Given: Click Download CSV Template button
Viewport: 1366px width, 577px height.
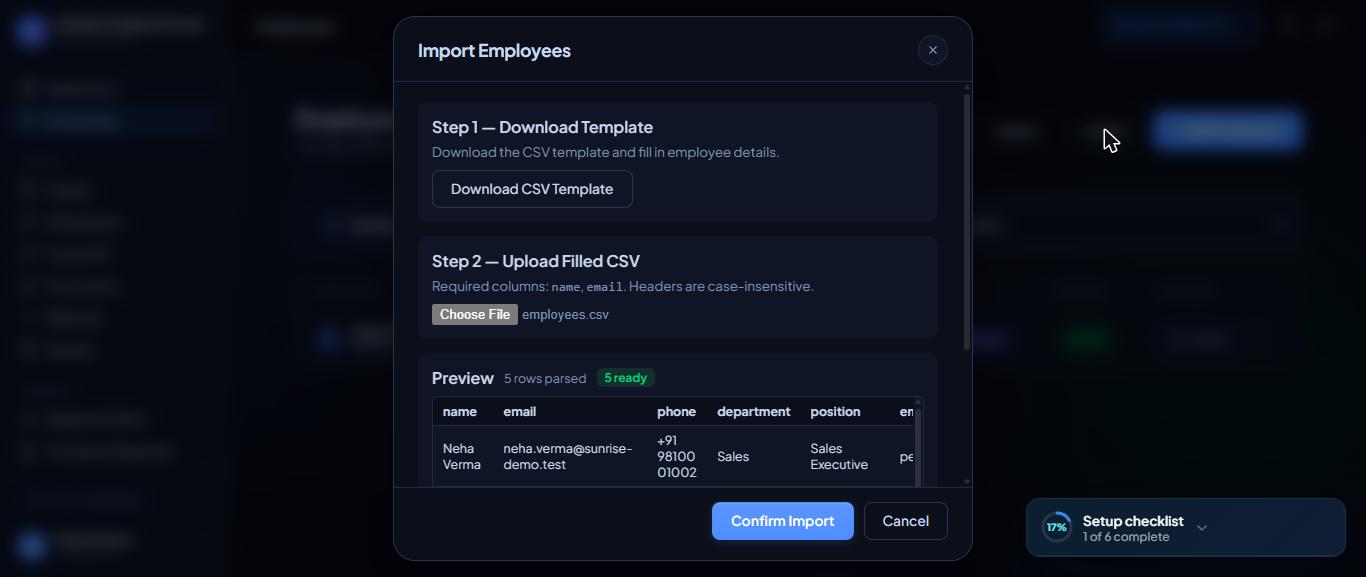Looking at the screenshot, I should pyautogui.click(x=532, y=189).
